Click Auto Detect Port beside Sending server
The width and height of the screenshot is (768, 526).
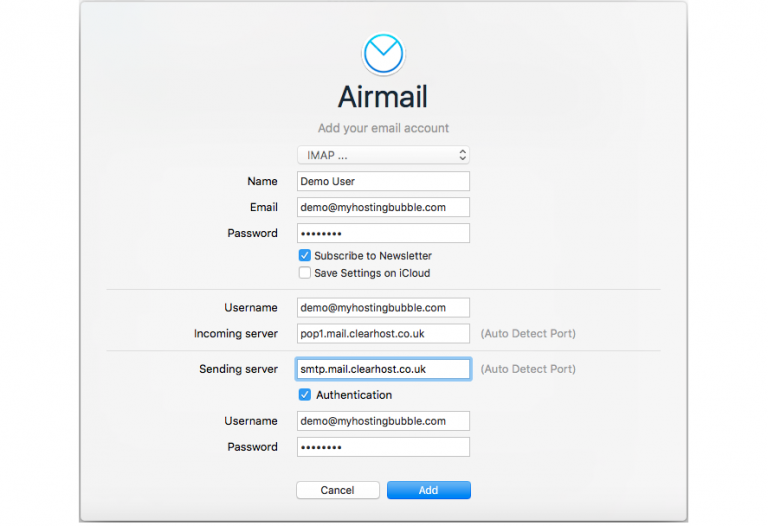(528, 369)
